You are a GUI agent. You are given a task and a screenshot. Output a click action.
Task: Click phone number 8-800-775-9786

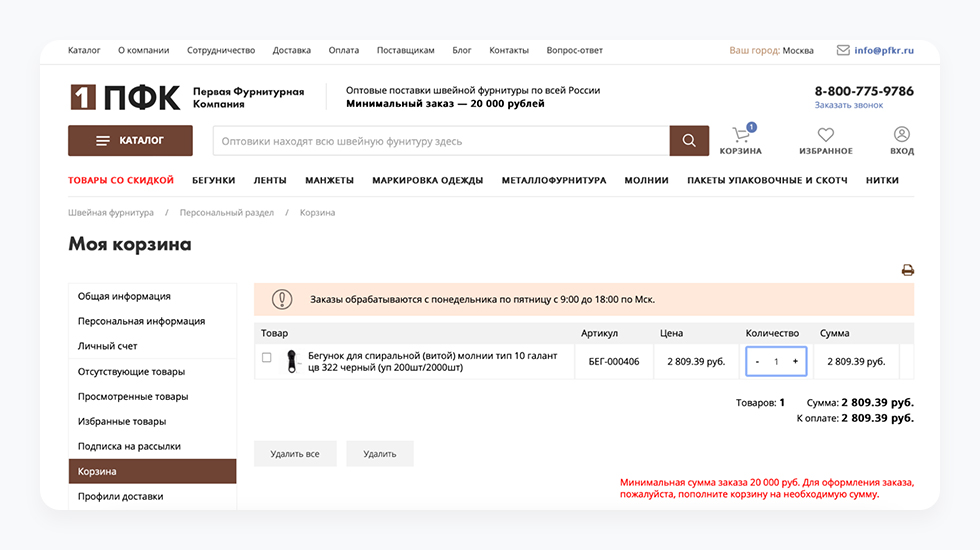[x=864, y=91]
